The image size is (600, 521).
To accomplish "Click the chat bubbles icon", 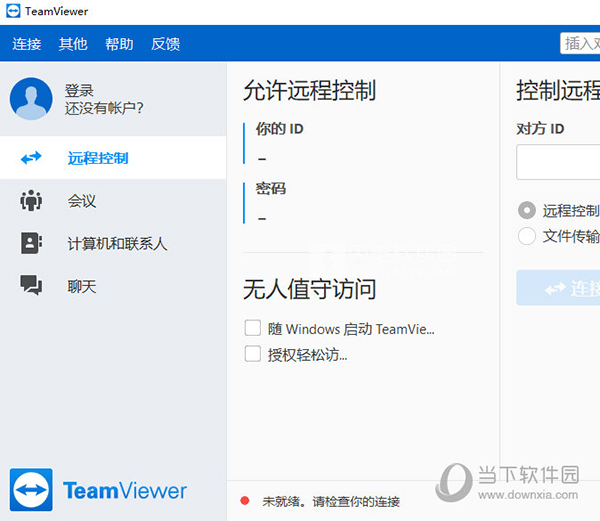I will pos(31,285).
